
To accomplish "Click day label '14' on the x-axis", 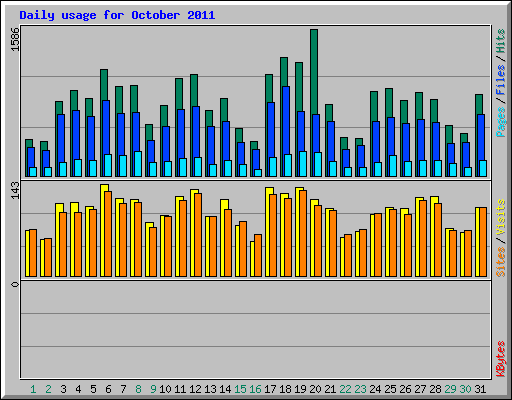I will (225, 389).
